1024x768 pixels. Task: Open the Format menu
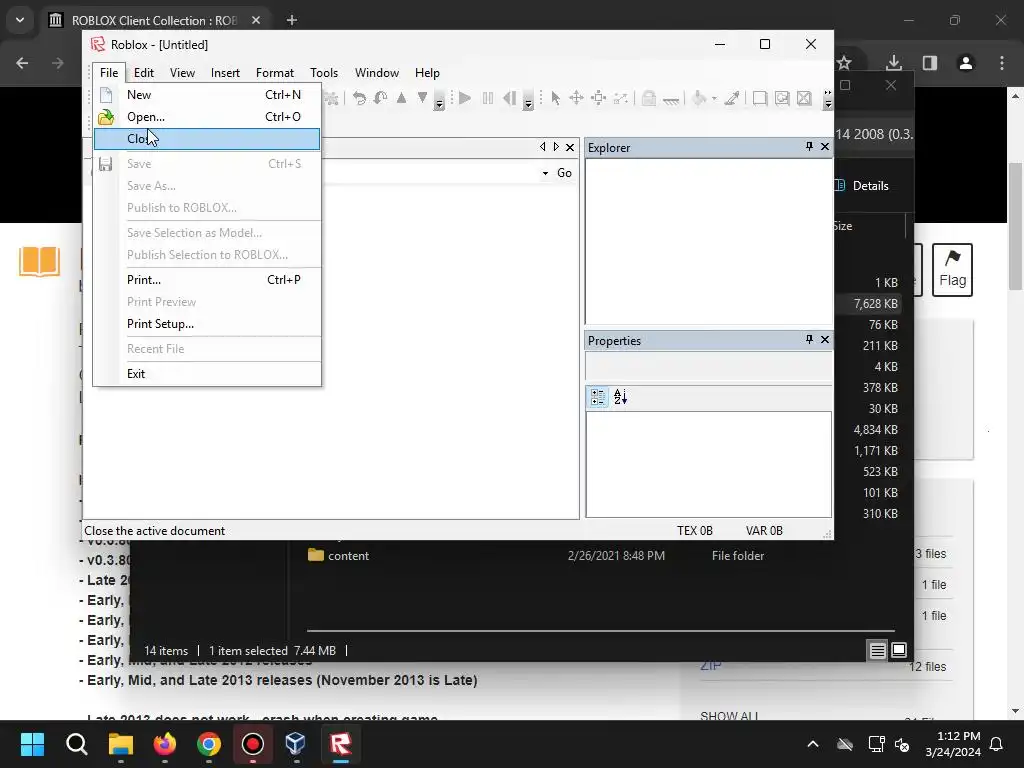(275, 72)
